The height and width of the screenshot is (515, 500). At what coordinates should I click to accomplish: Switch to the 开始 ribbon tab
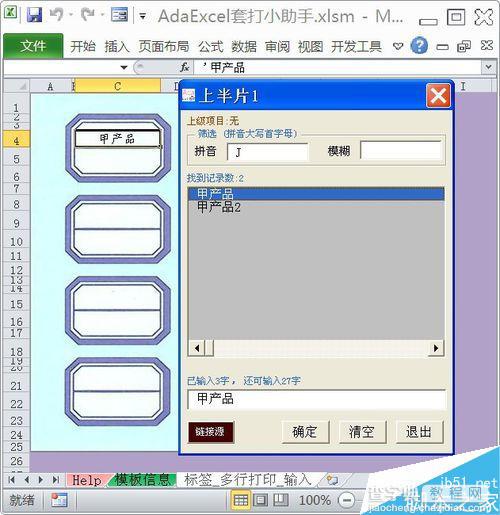[x=83, y=46]
